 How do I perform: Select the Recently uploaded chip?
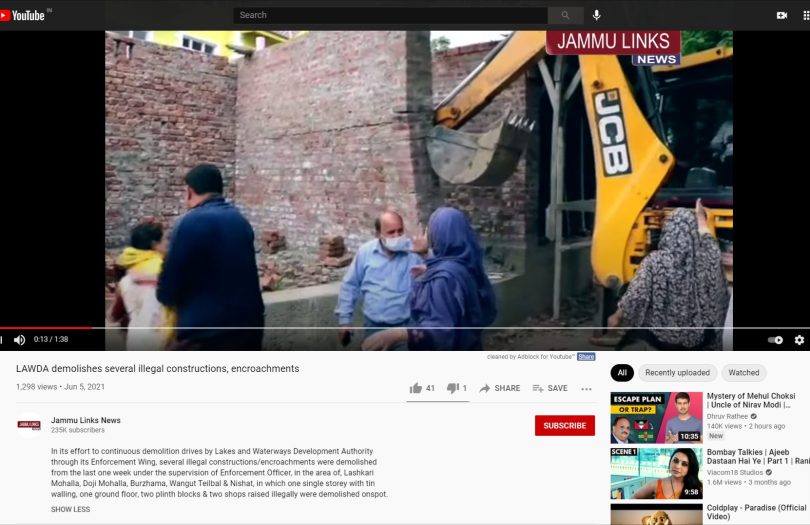(x=677, y=373)
